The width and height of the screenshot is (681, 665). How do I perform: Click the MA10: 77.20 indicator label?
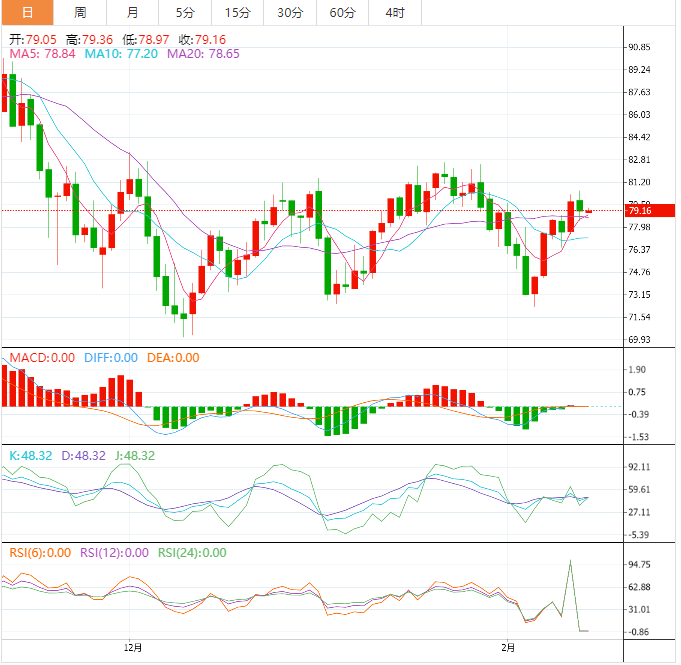pyautogui.click(x=121, y=54)
